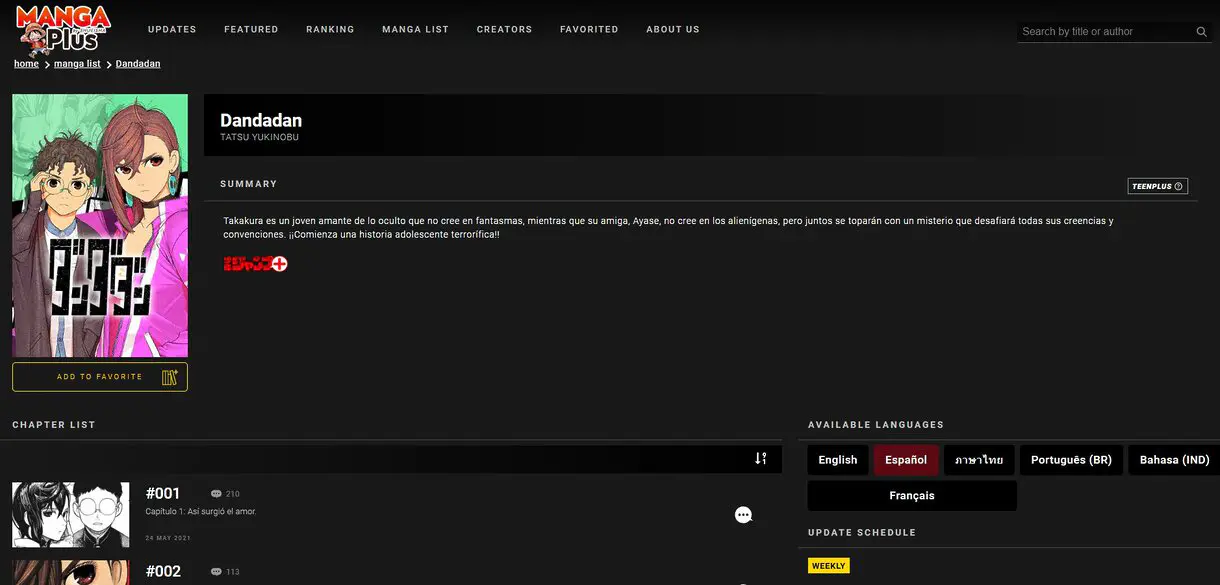This screenshot has width=1220, height=585.
Task: Select Español language
Action: tap(906, 460)
